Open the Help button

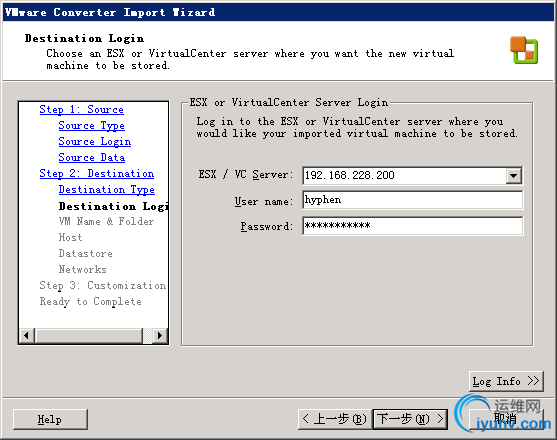point(50,419)
